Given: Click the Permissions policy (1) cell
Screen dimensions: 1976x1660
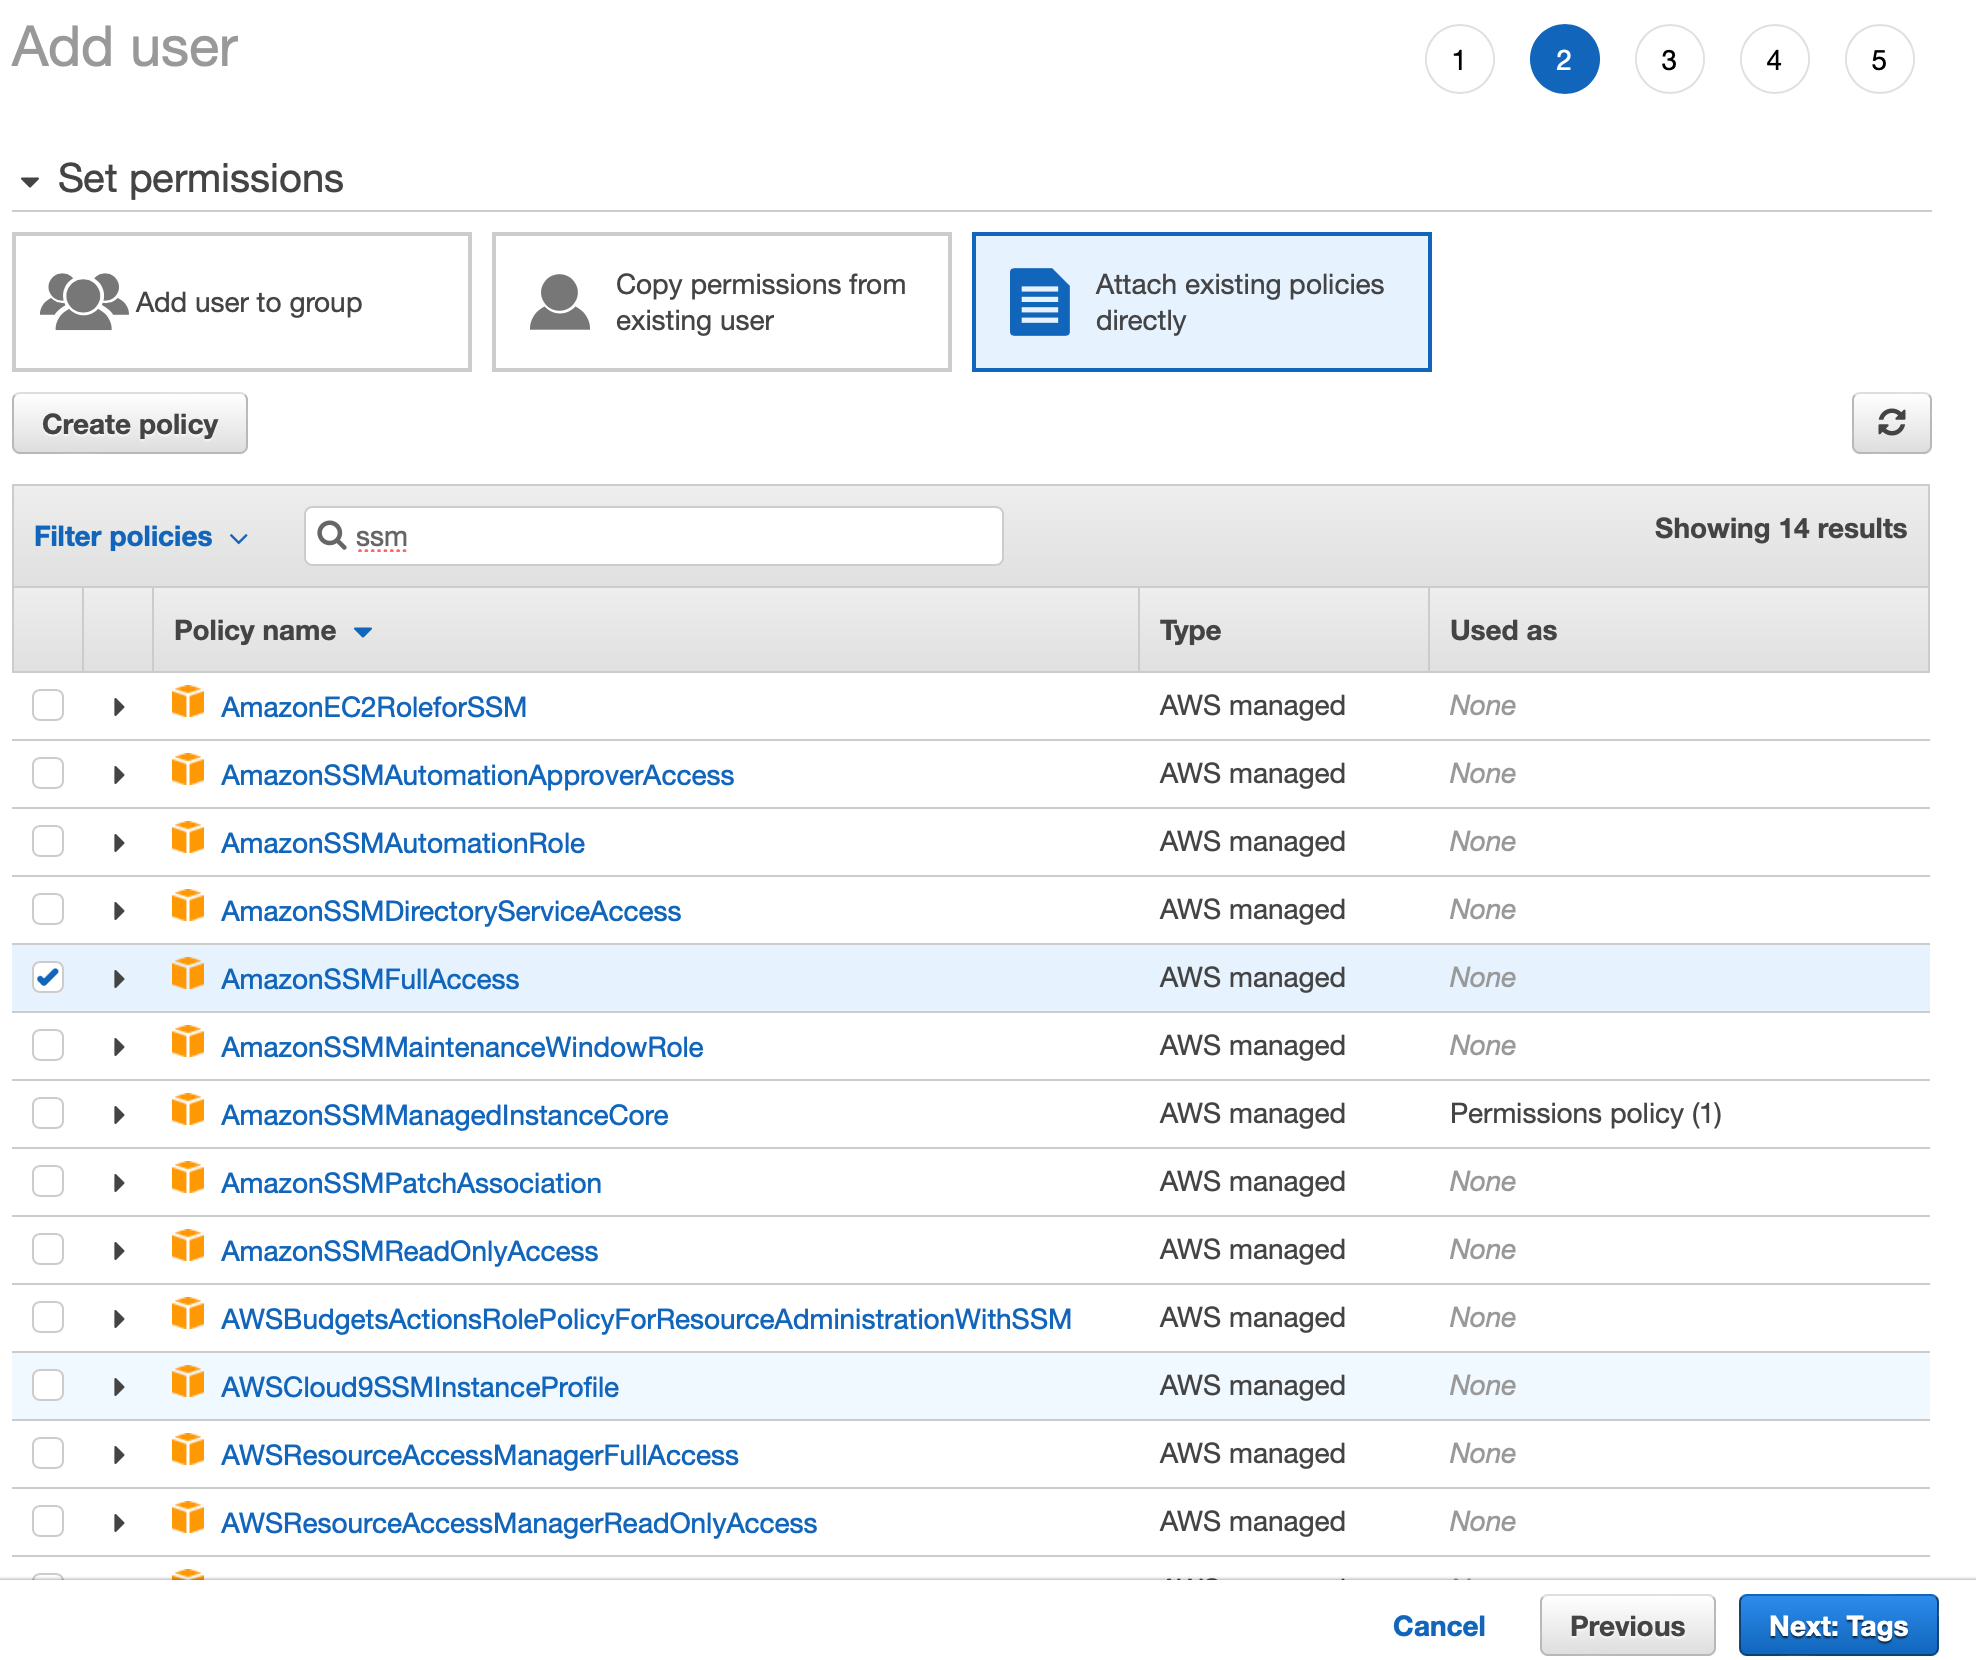Looking at the screenshot, I should [x=1586, y=1114].
